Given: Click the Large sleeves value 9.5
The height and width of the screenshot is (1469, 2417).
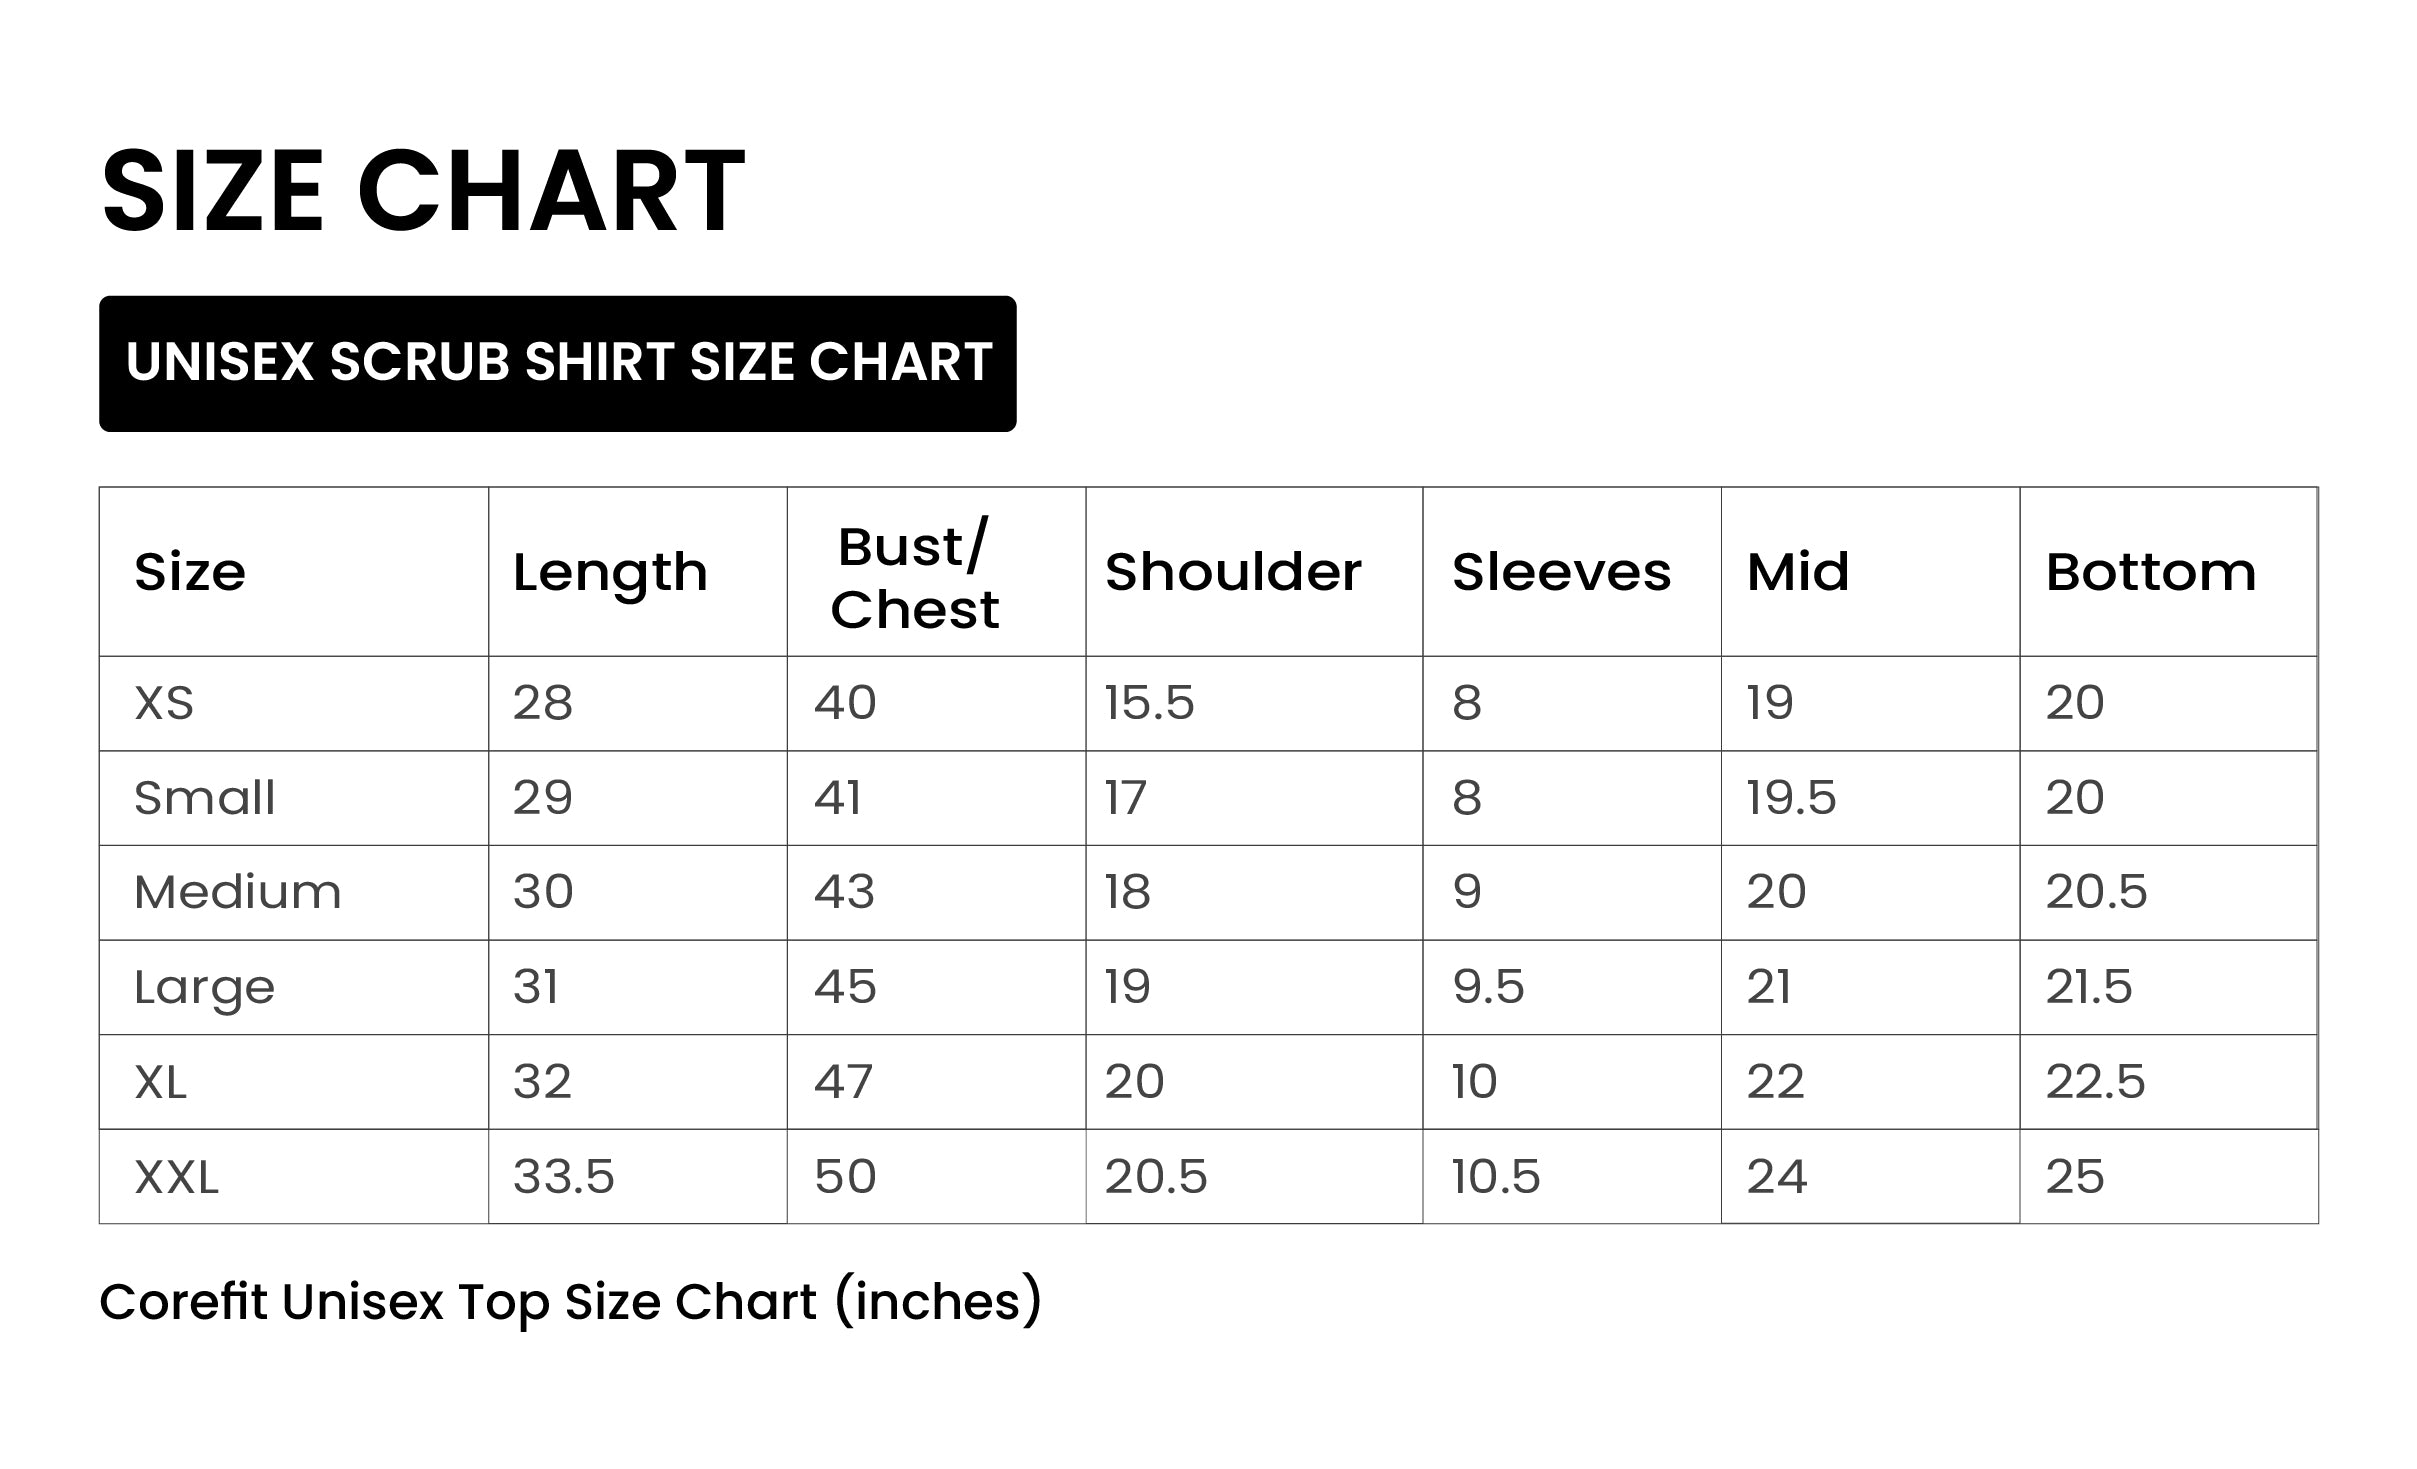Looking at the screenshot, I should pos(1488,987).
